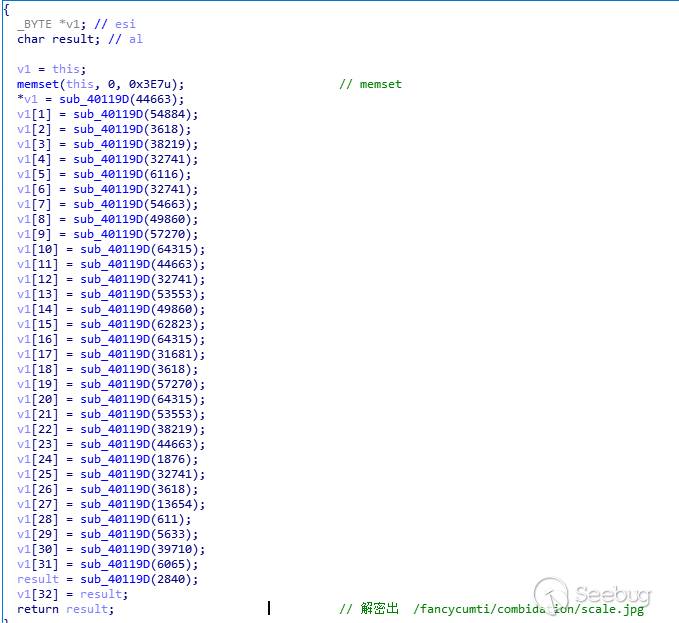Image resolution: width=679 pixels, height=623 pixels.
Task: Select the v1[14] assignment line
Action: tap(111, 310)
